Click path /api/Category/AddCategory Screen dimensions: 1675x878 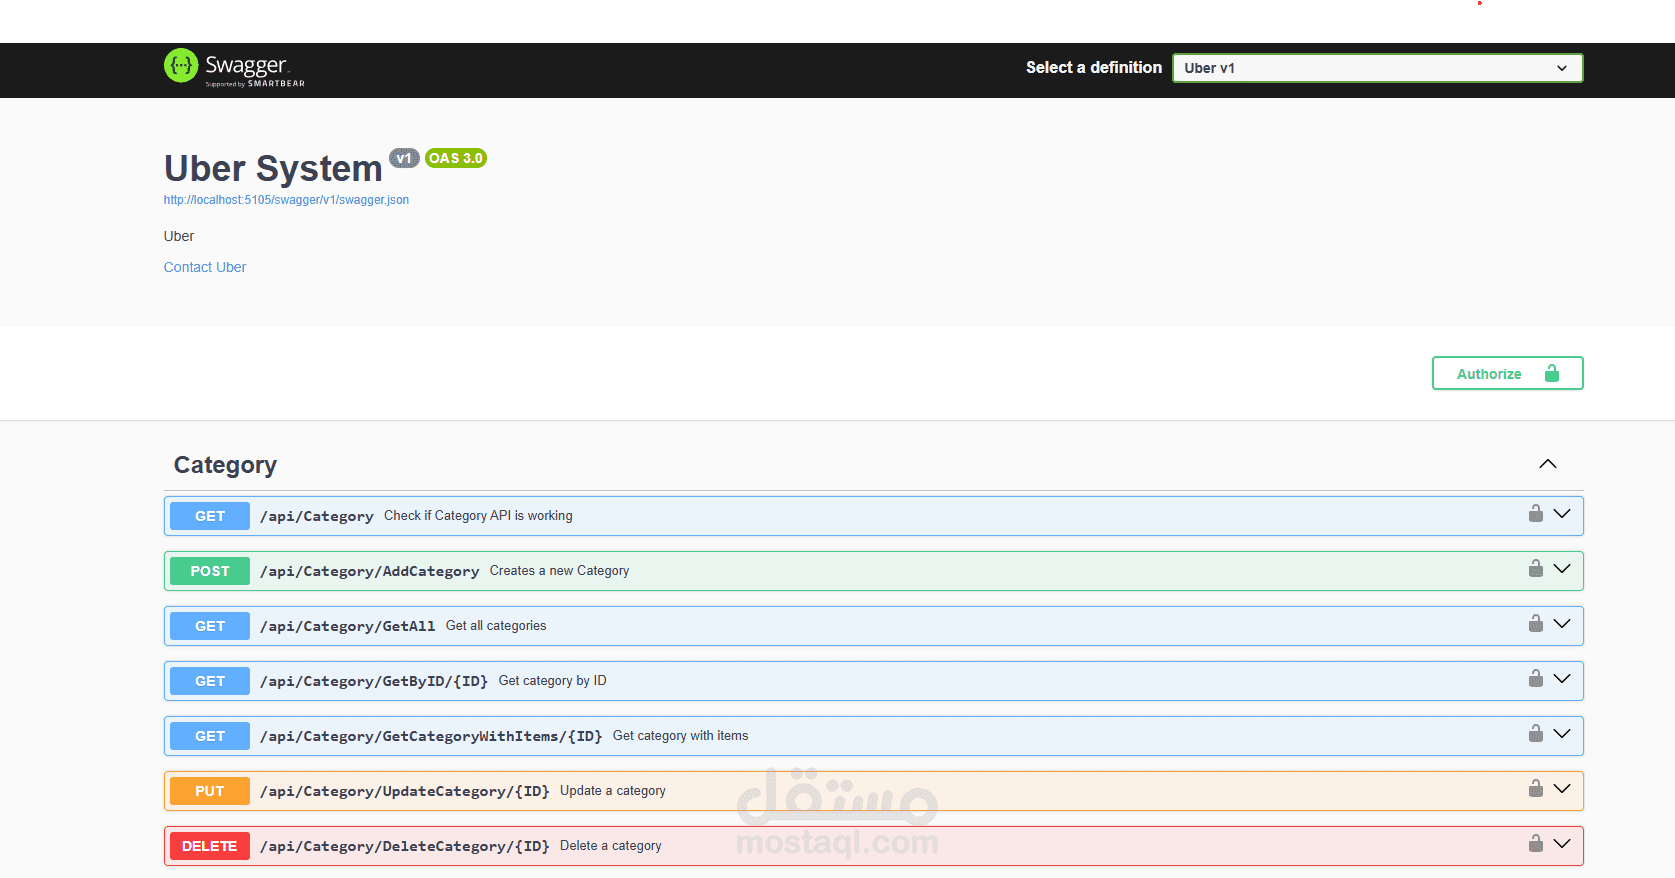coord(370,571)
